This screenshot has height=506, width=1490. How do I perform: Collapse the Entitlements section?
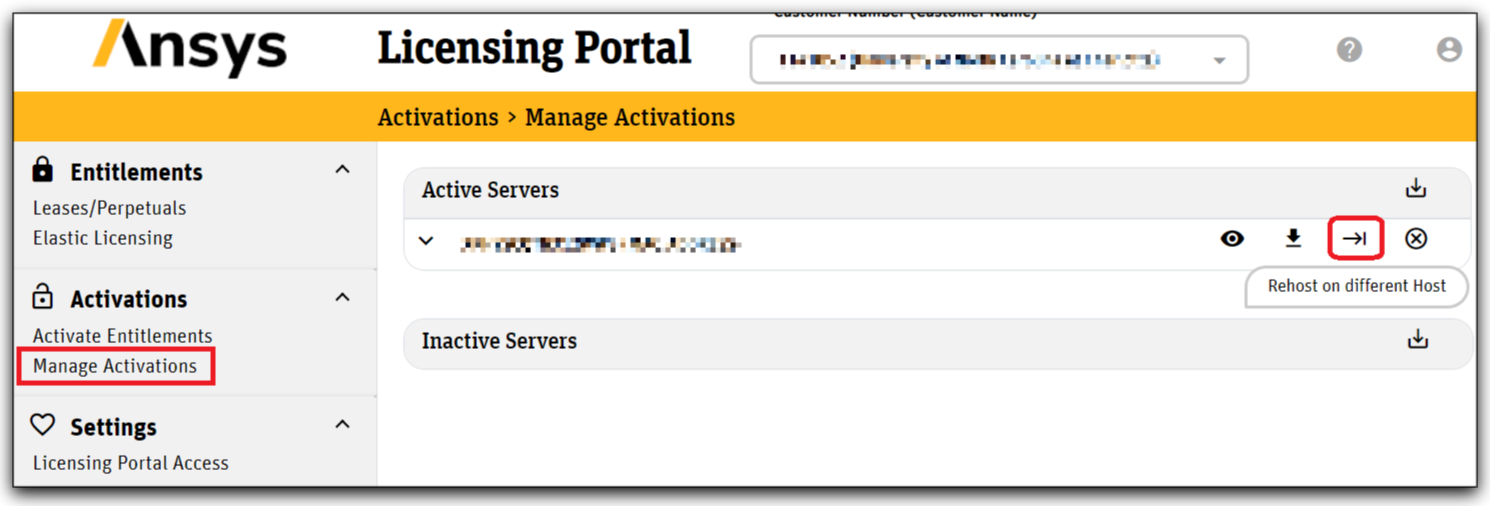point(342,170)
